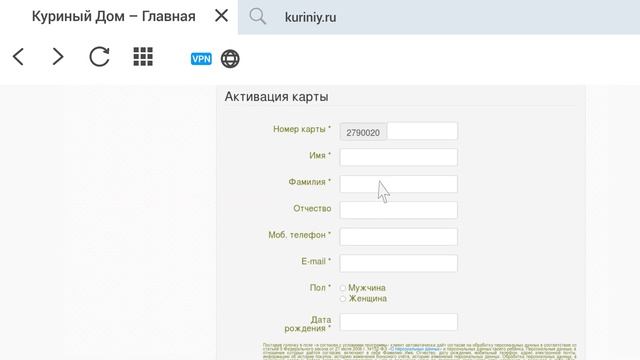Focus the Фамилия input field
This screenshot has width=640, height=360.
(x=398, y=184)
